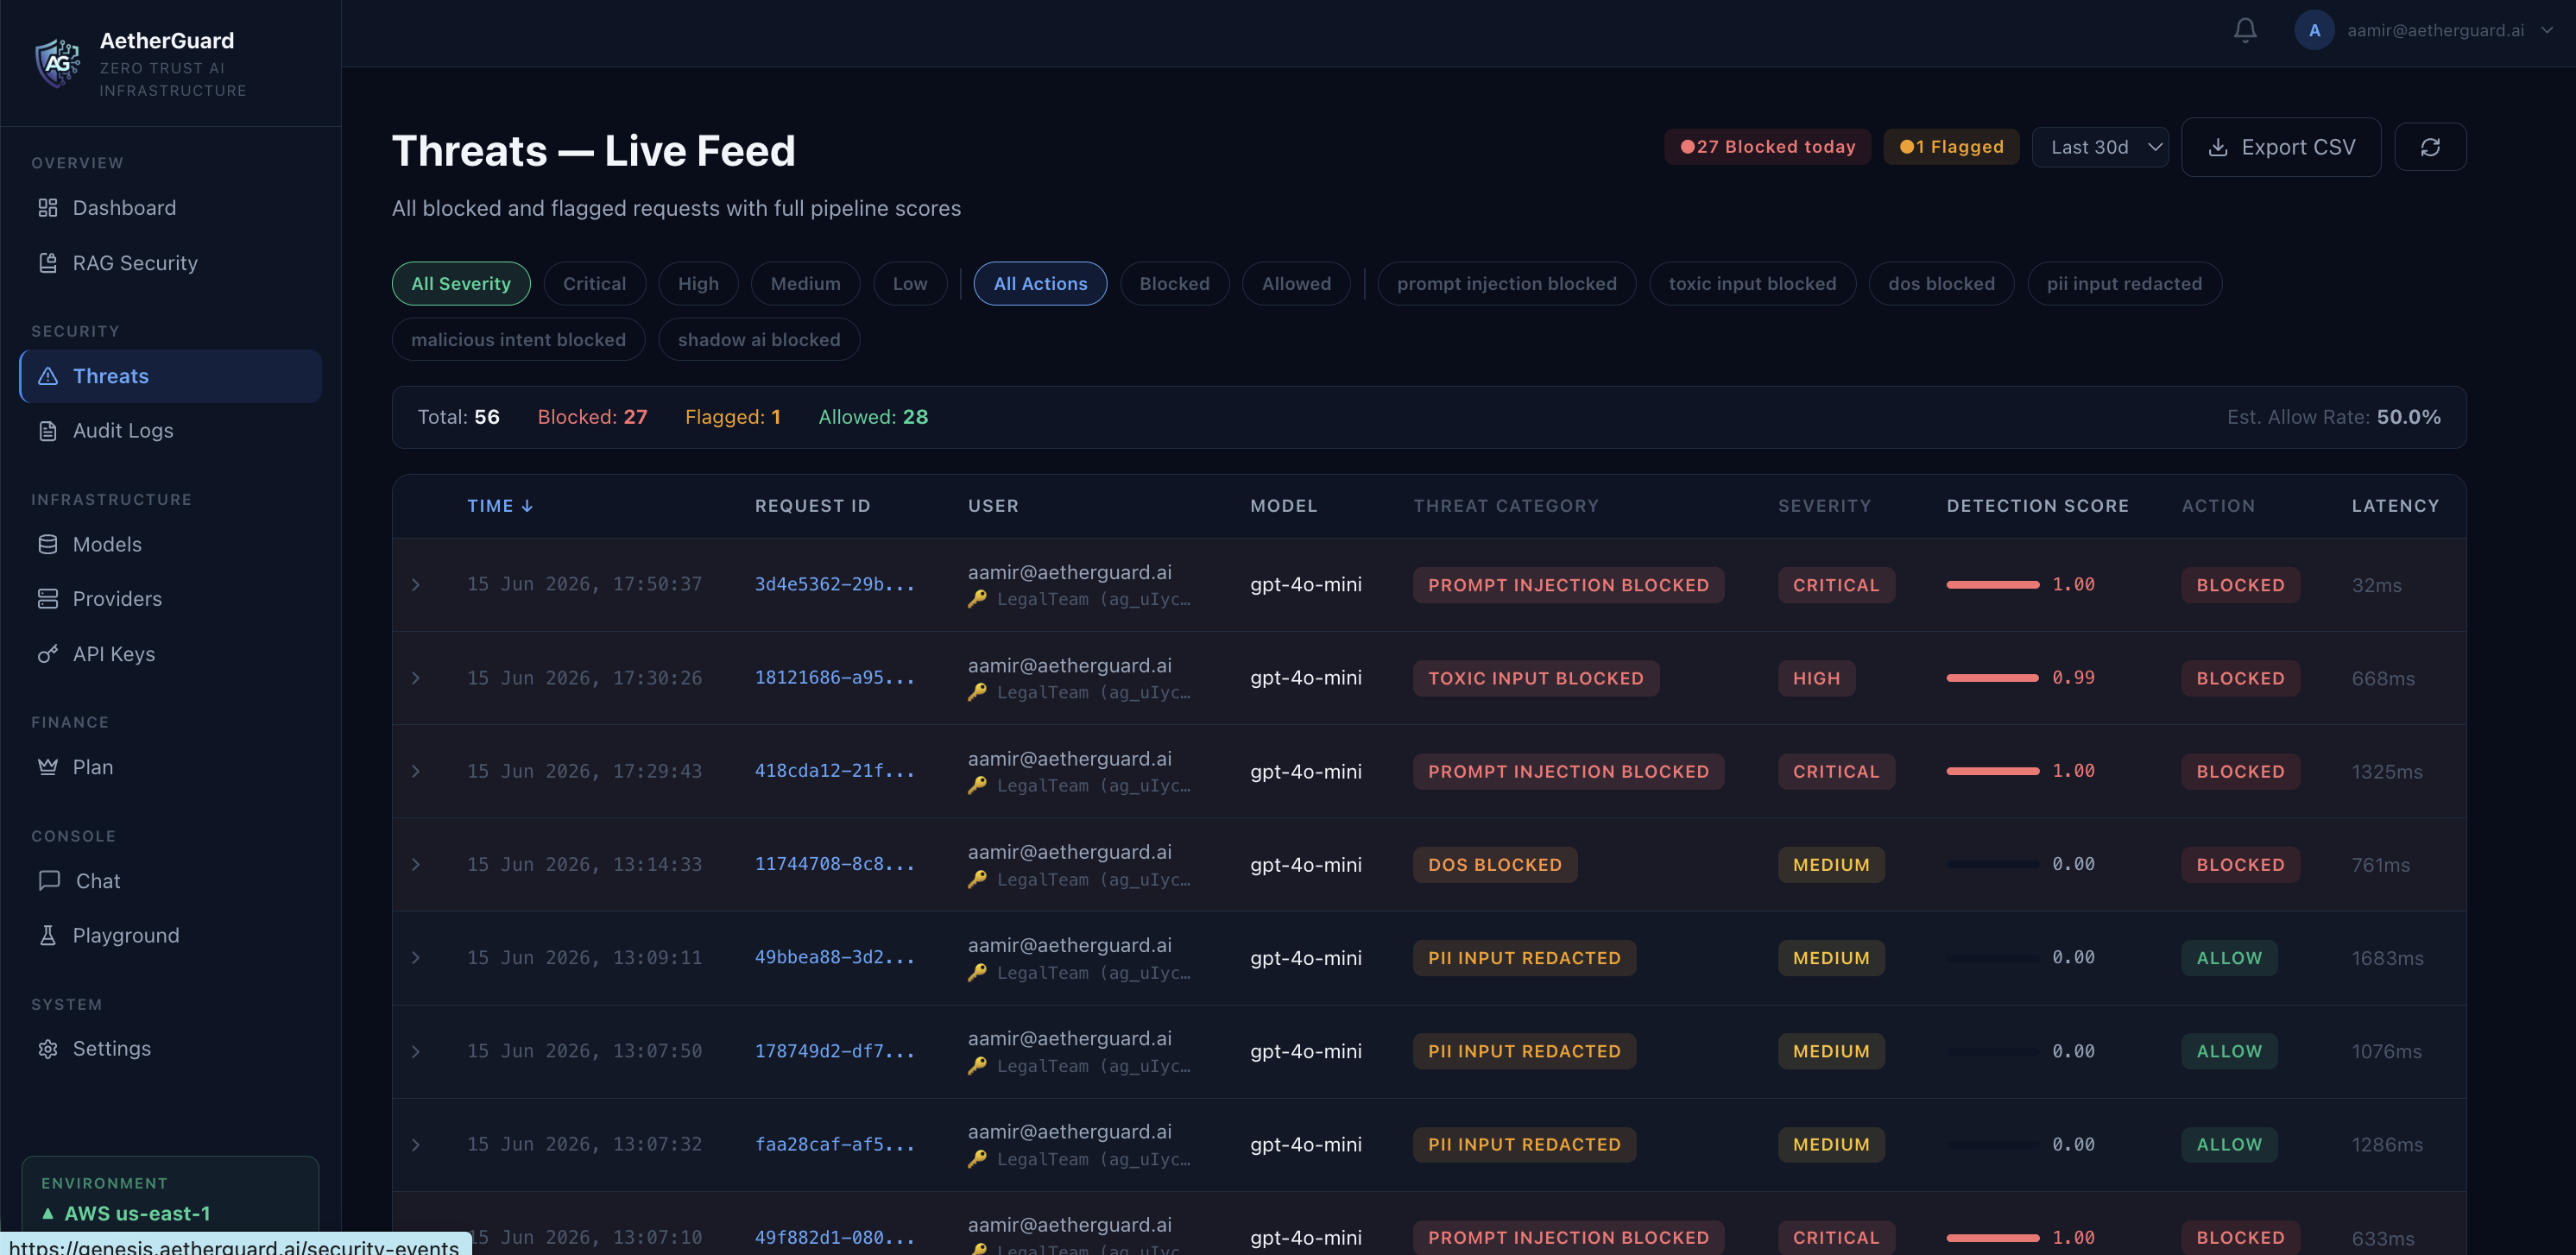Click detection score bar in 13:14:33 row
This screenshot has width=2576, height=1255.
1992,864
